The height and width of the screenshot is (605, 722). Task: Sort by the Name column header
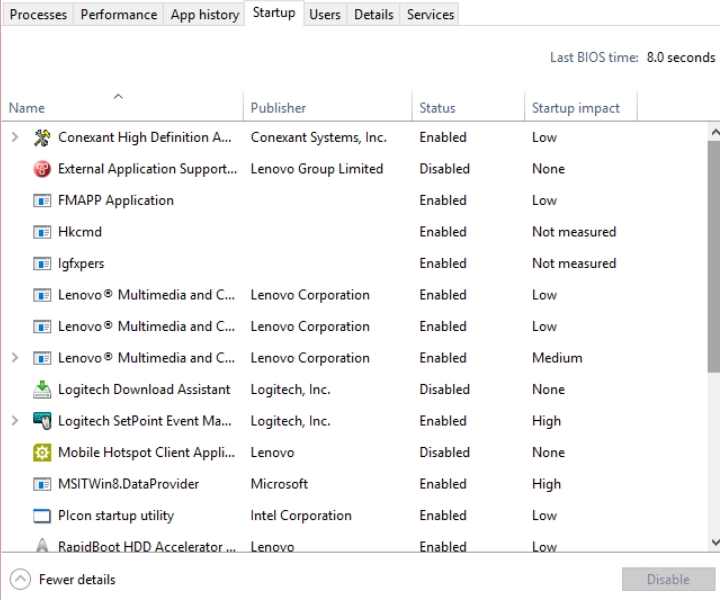123,106
